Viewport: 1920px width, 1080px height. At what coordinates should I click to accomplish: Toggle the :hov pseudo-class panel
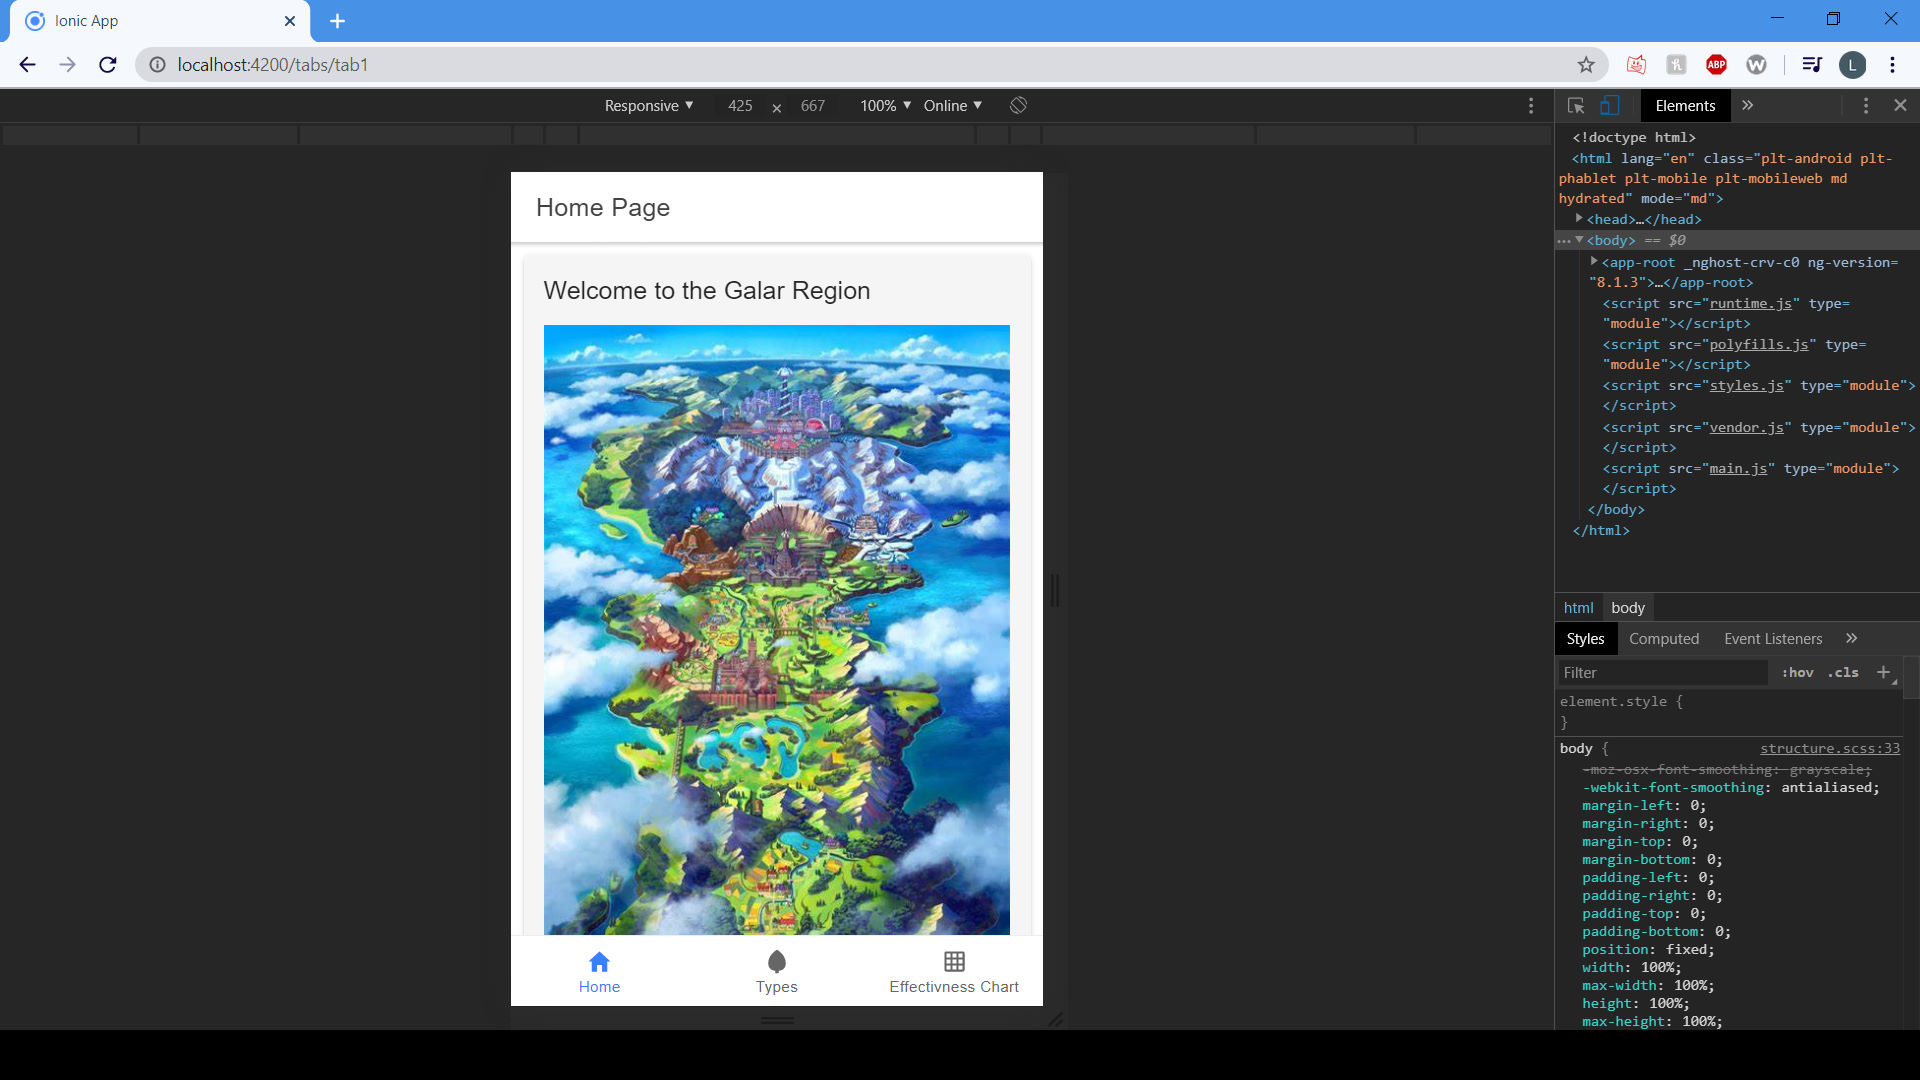(x=1797, y=673)
